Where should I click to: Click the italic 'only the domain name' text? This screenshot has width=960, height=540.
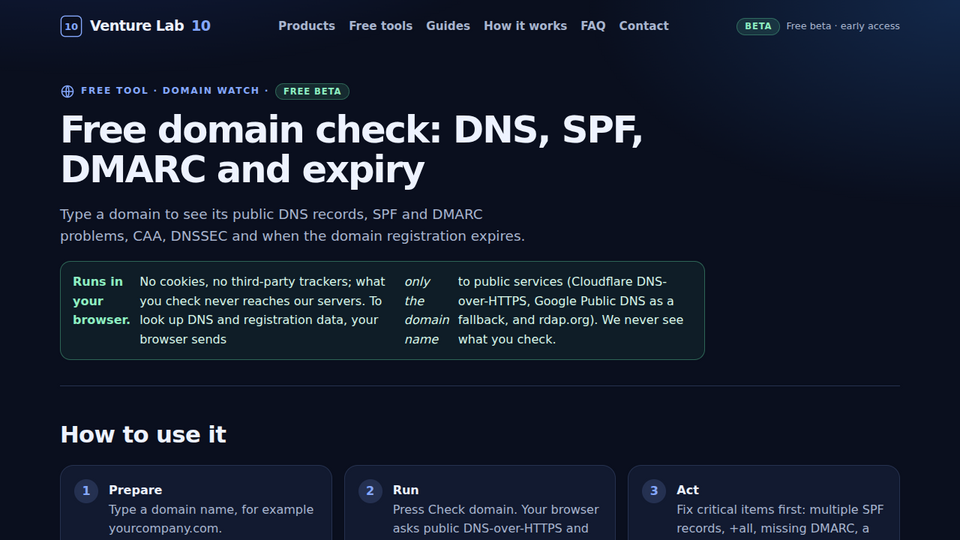[x=427, y=310]
